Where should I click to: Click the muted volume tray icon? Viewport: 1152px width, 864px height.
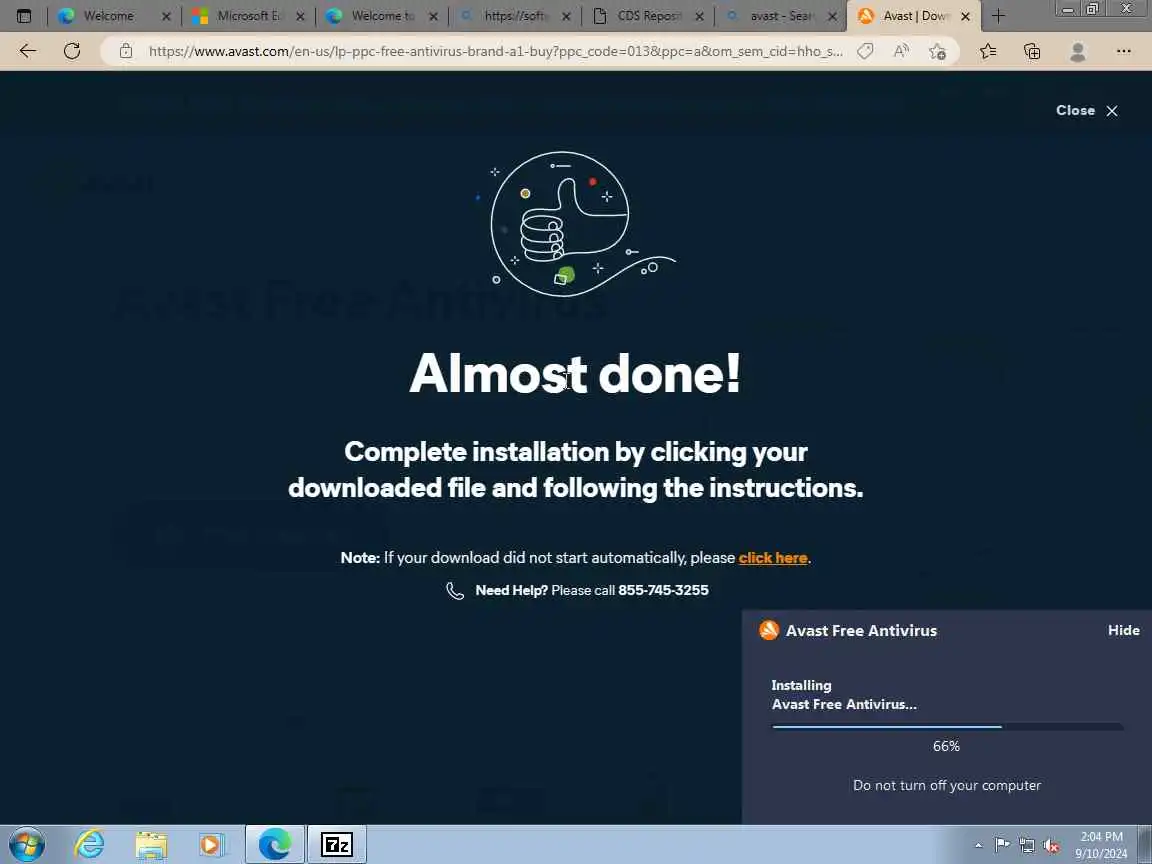[1051, 846]
